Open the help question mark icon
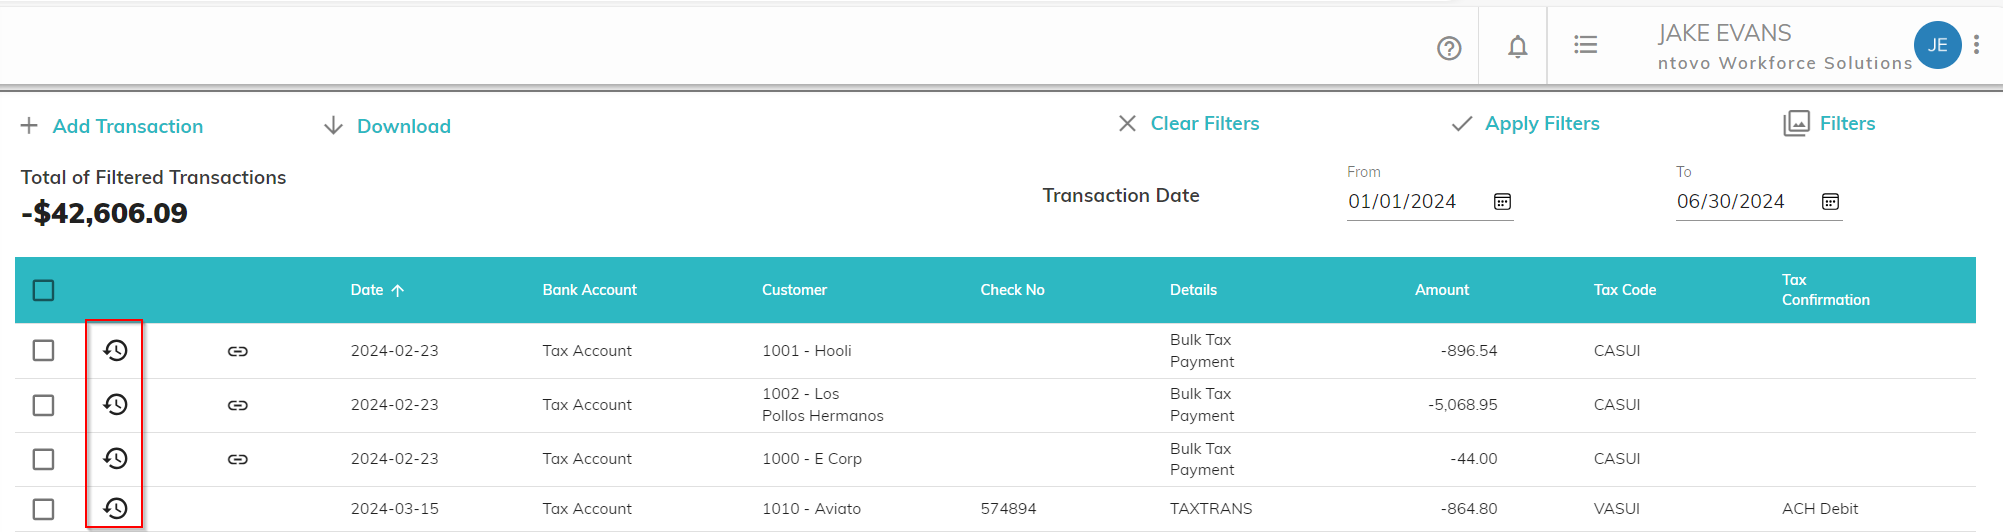The height and width of the screenshot is (532, 2003). [x=1449, y=48]
